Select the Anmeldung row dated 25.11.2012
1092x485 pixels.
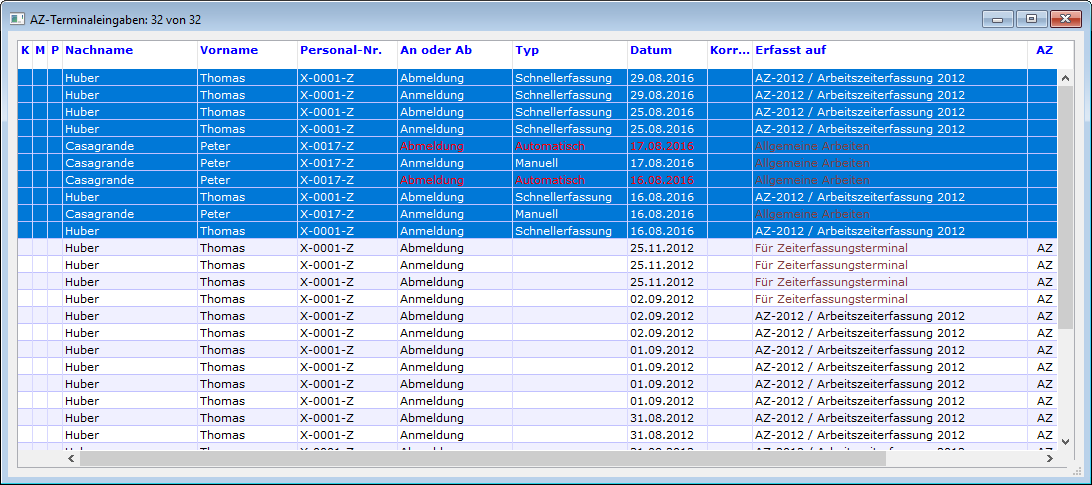(431, 265)
